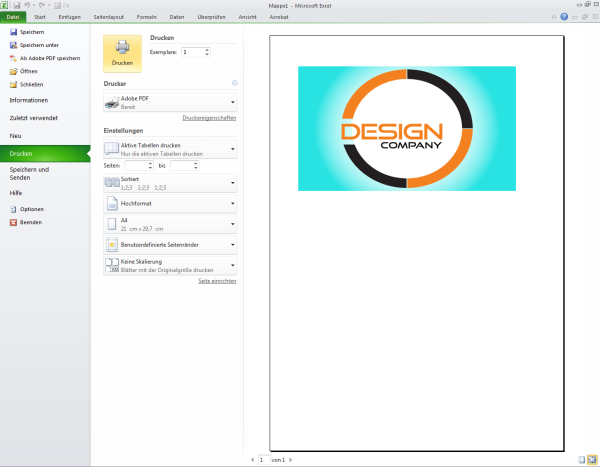Image resolution: width=600 pixels, height=467 pixels.
Task: Open the Ansicht tab
Action: pos(248,17)
